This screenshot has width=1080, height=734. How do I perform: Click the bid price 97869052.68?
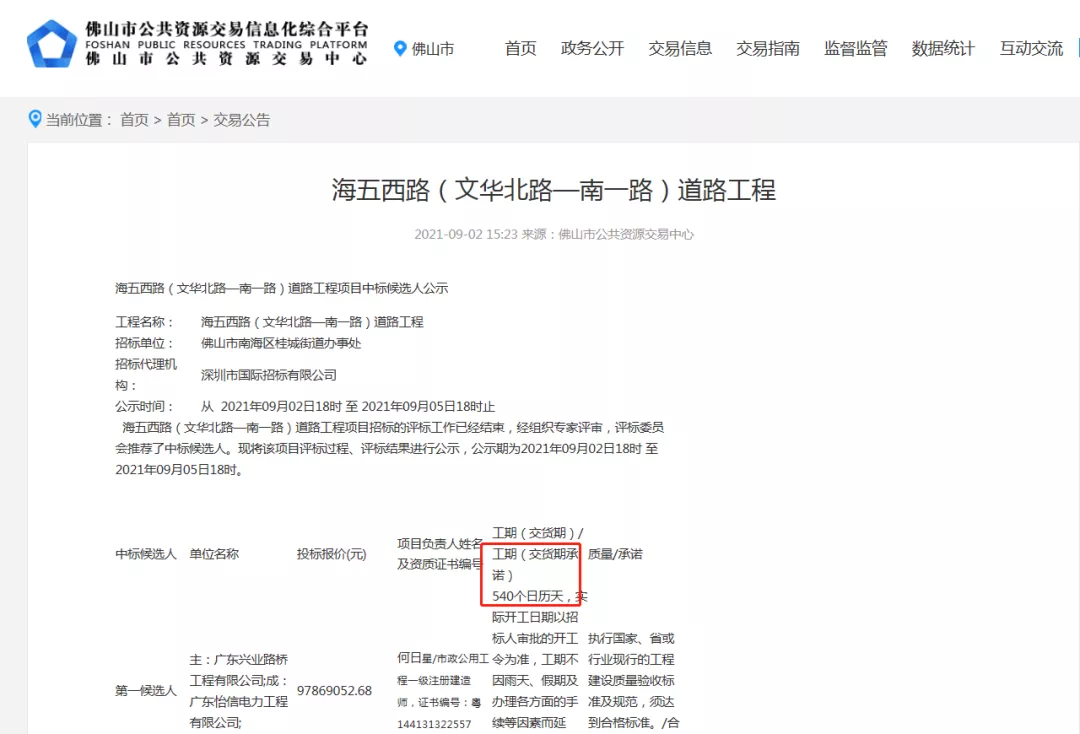tap(334, 690)
